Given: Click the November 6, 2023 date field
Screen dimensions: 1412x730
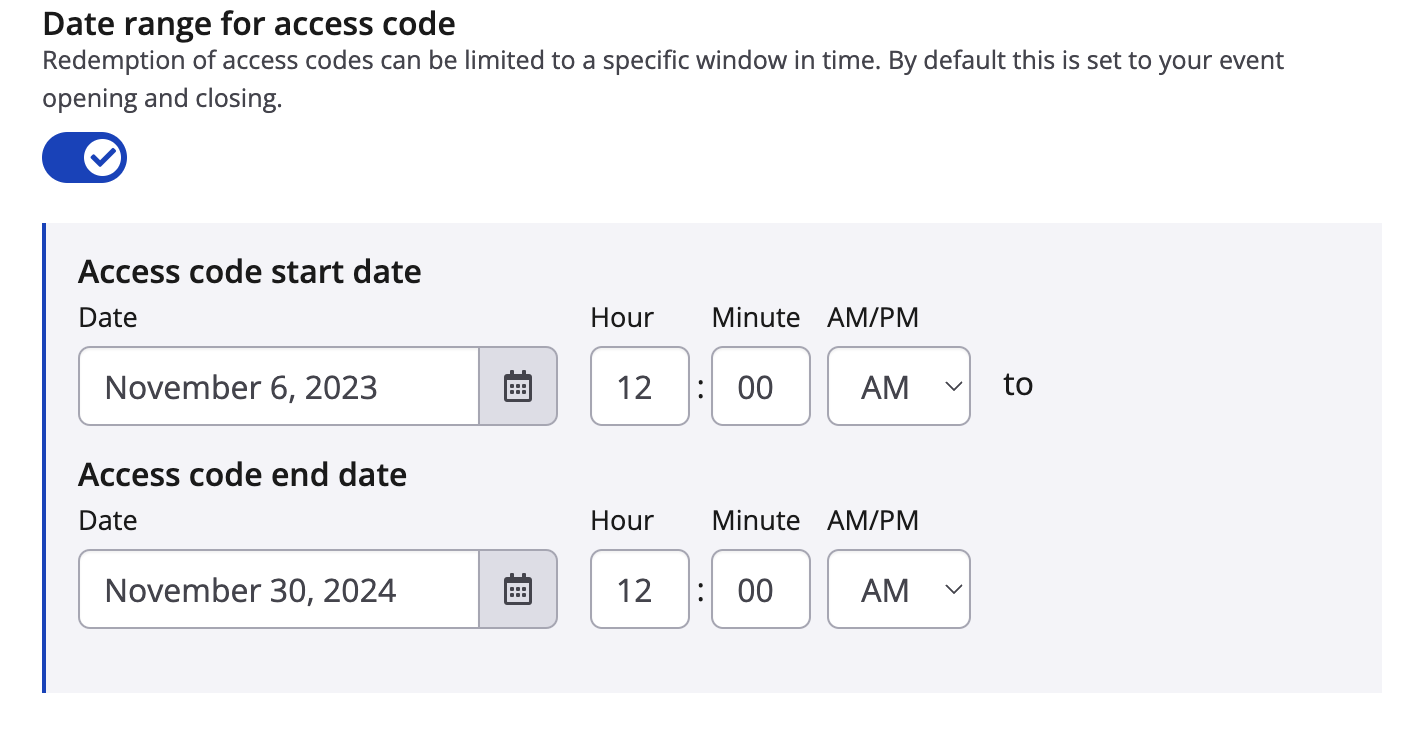Looking at the screenshot, I should coord(278,386).
